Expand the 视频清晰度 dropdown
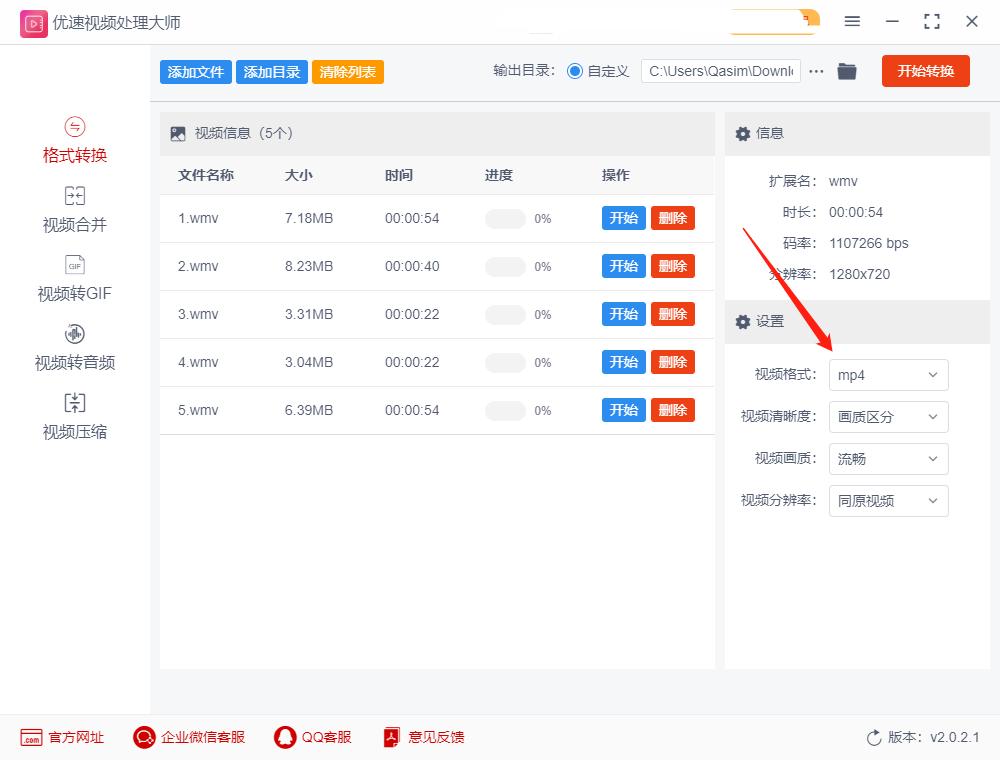The height and width of the screenshot is (760, 1000). (888, 417)
